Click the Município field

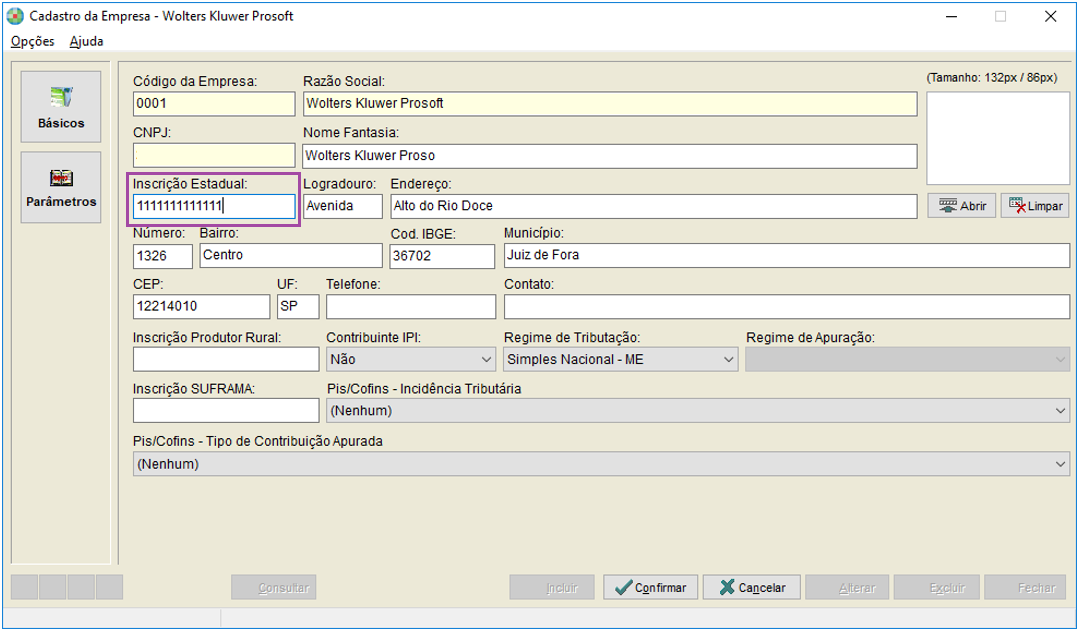(786, 255)
